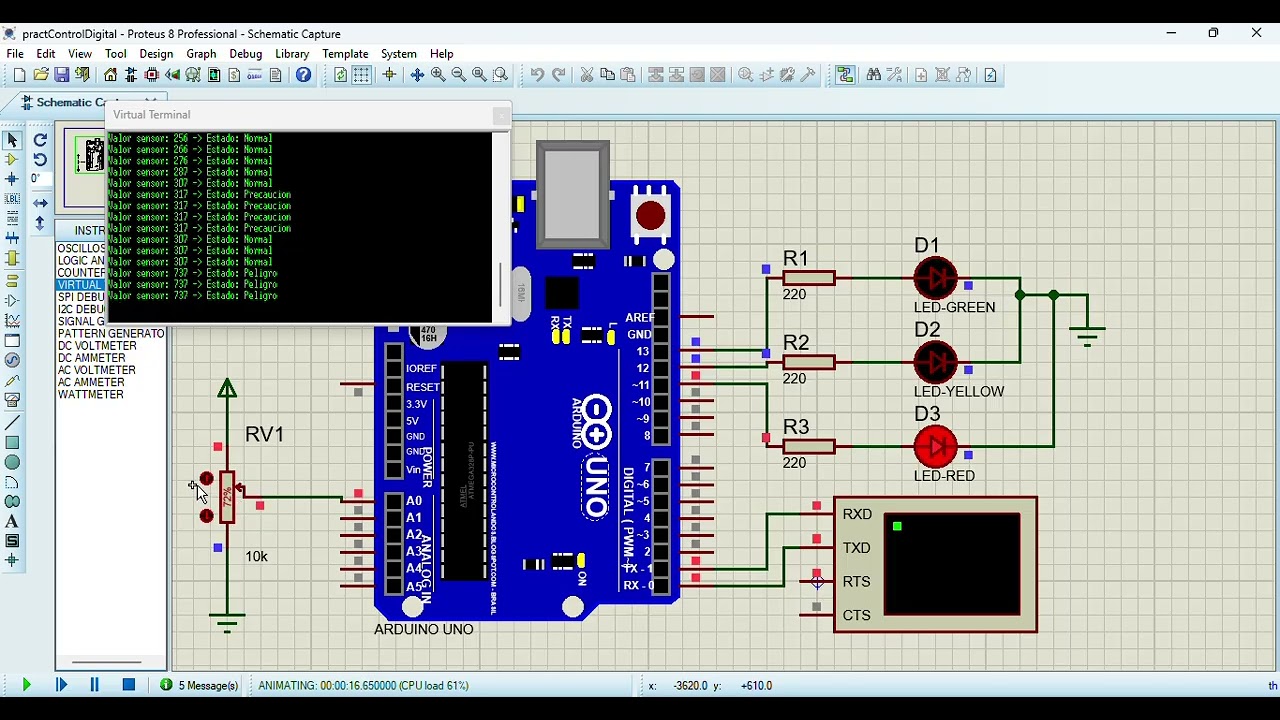
Task: Click the rotate anticlockwise icon
Action: coord(40,160)
